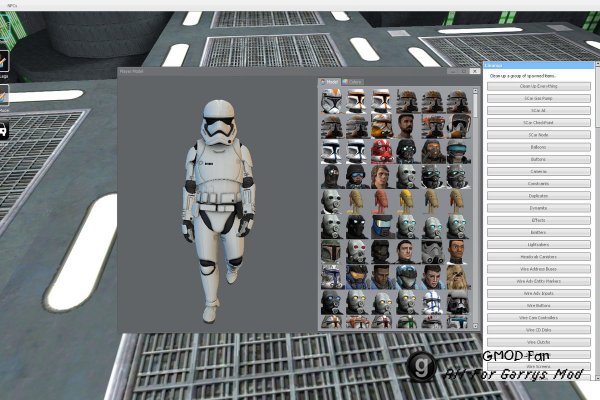
Task: Clean up SCar CheckPoint items
Action: tap(538, 123)
